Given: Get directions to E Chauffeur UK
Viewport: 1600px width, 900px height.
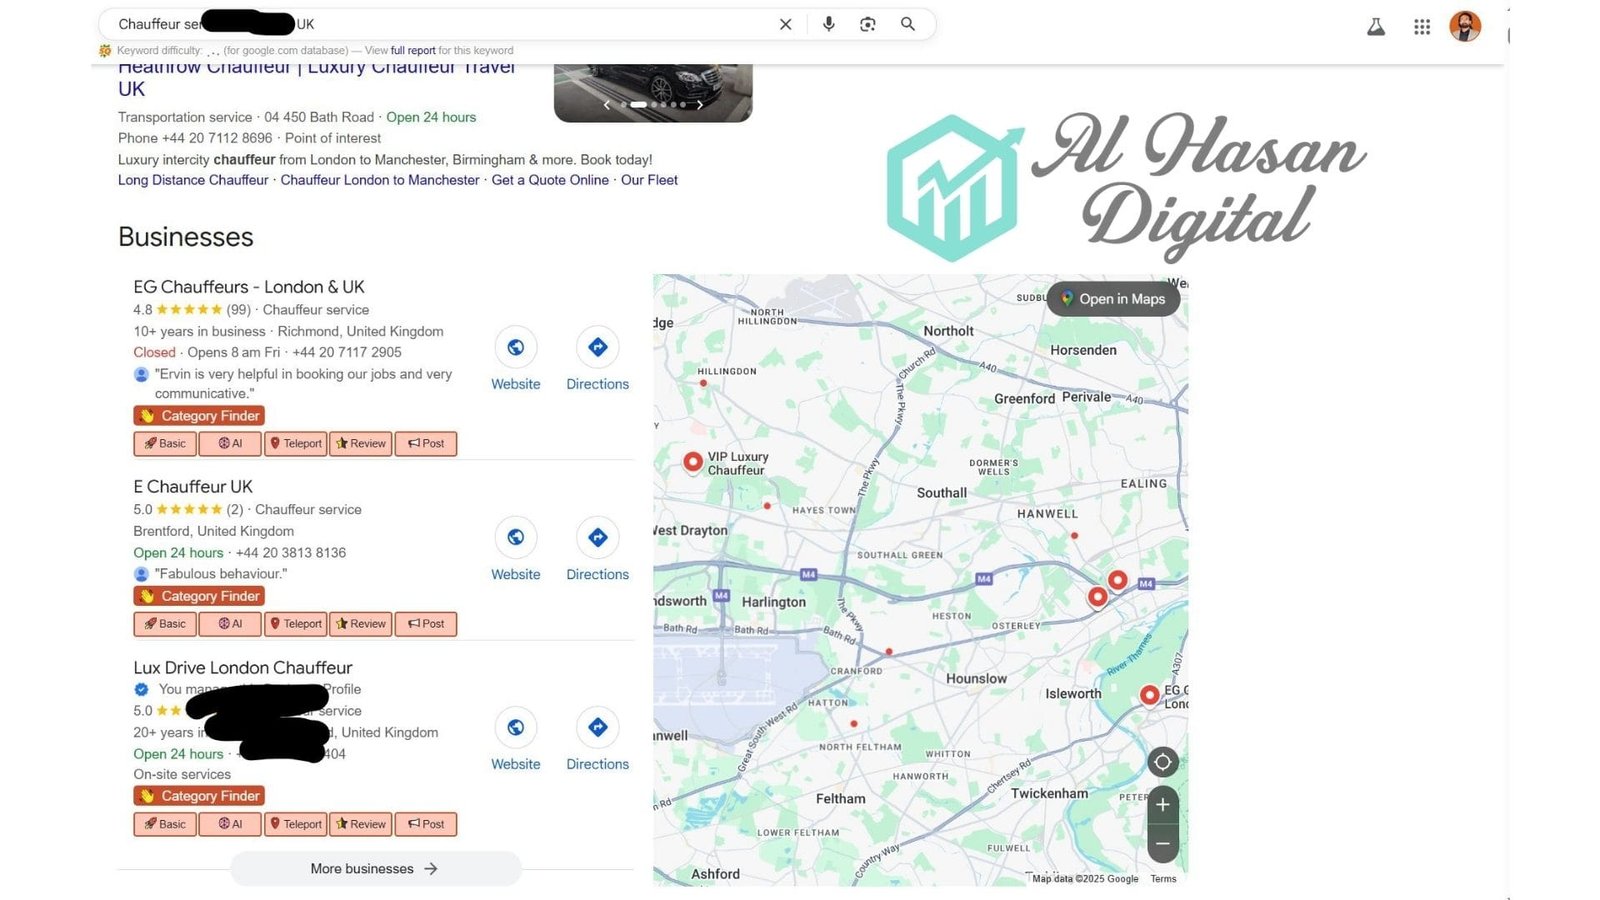Looking at the screenshot, I should (597, 537).
